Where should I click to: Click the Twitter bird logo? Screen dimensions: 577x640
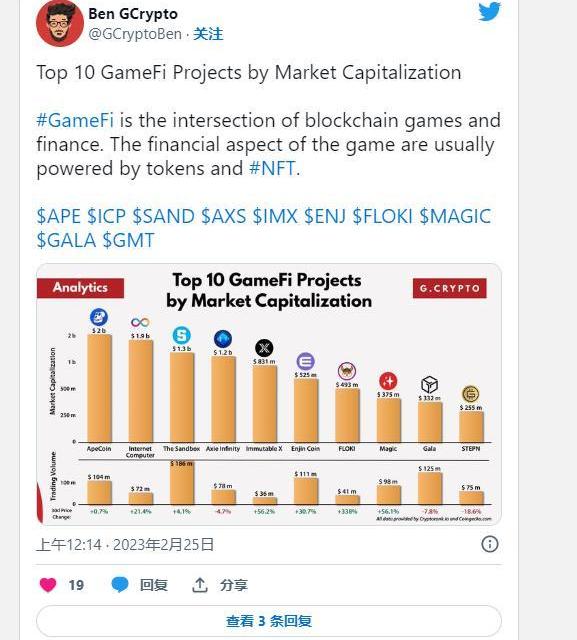(x=490, y=11)
